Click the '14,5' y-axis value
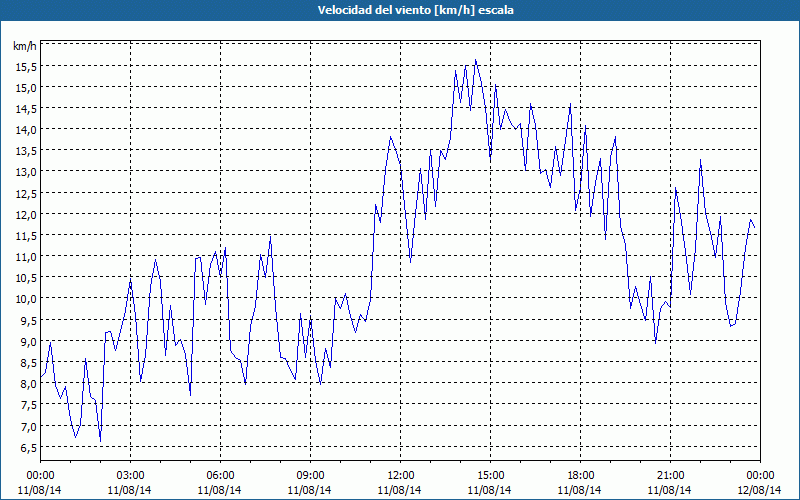The image size is (800, 500). [27, 109]
